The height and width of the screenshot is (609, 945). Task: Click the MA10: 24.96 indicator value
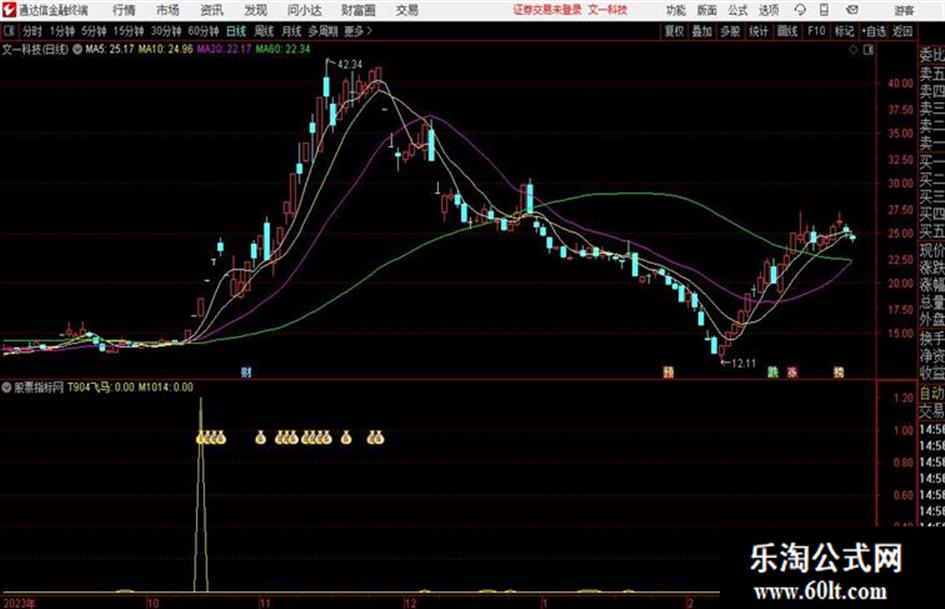tap(165, 49)
